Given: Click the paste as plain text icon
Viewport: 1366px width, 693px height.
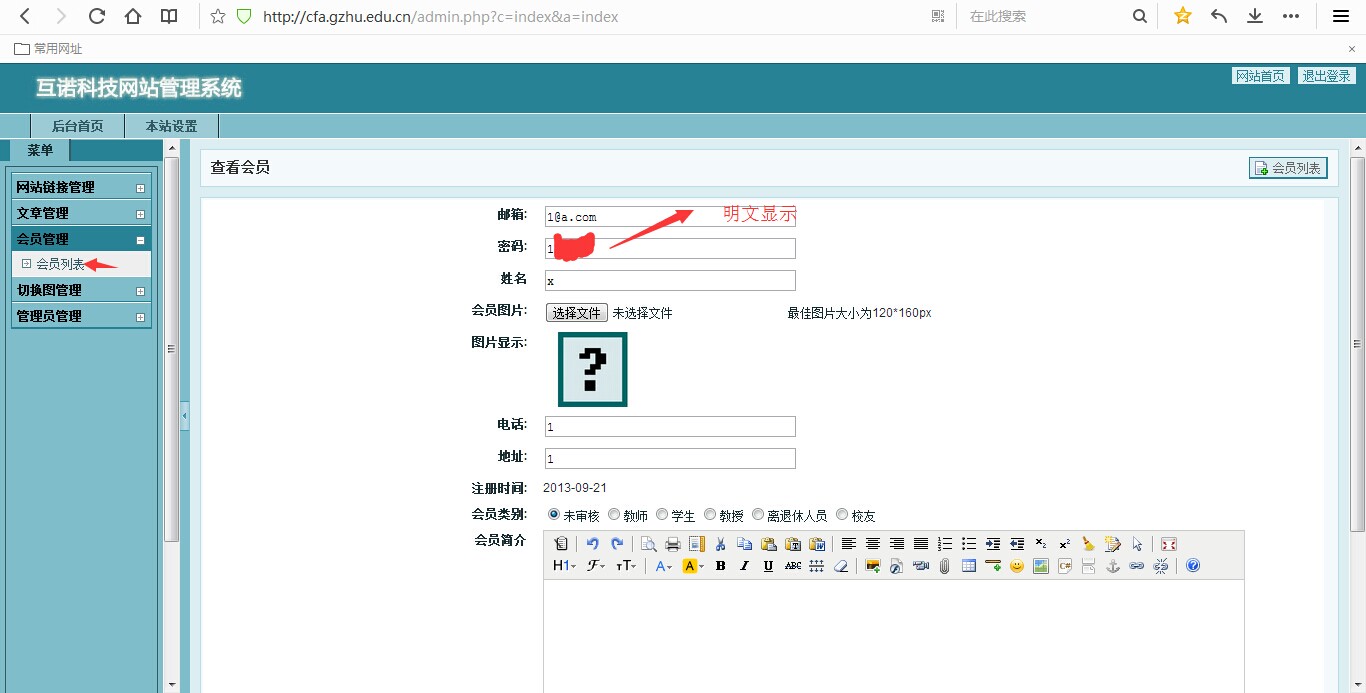Looking at the screenshot, I should tap(793, 544).
